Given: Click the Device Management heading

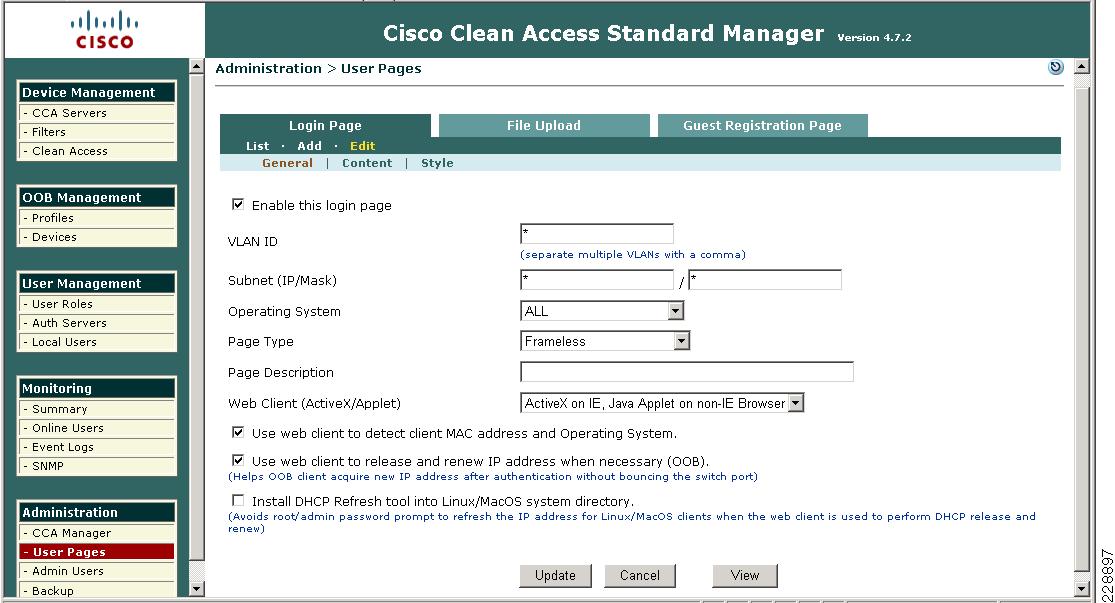Looking at the screenshot, I should [x=97, y=92].
